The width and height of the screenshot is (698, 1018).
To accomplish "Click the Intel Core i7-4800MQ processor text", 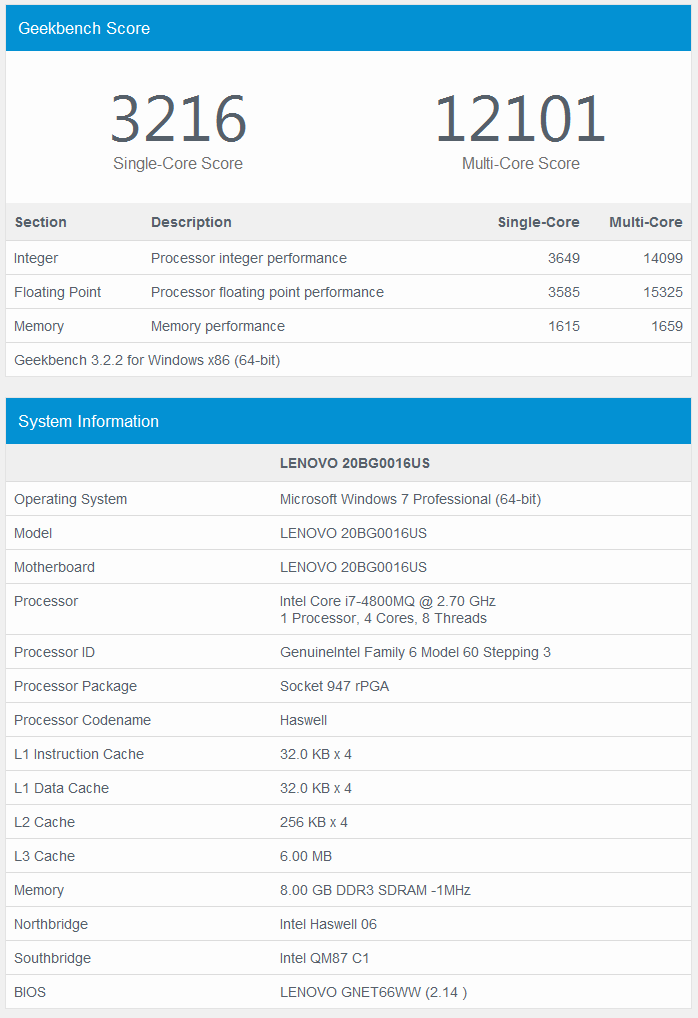I will click(387, 601).
